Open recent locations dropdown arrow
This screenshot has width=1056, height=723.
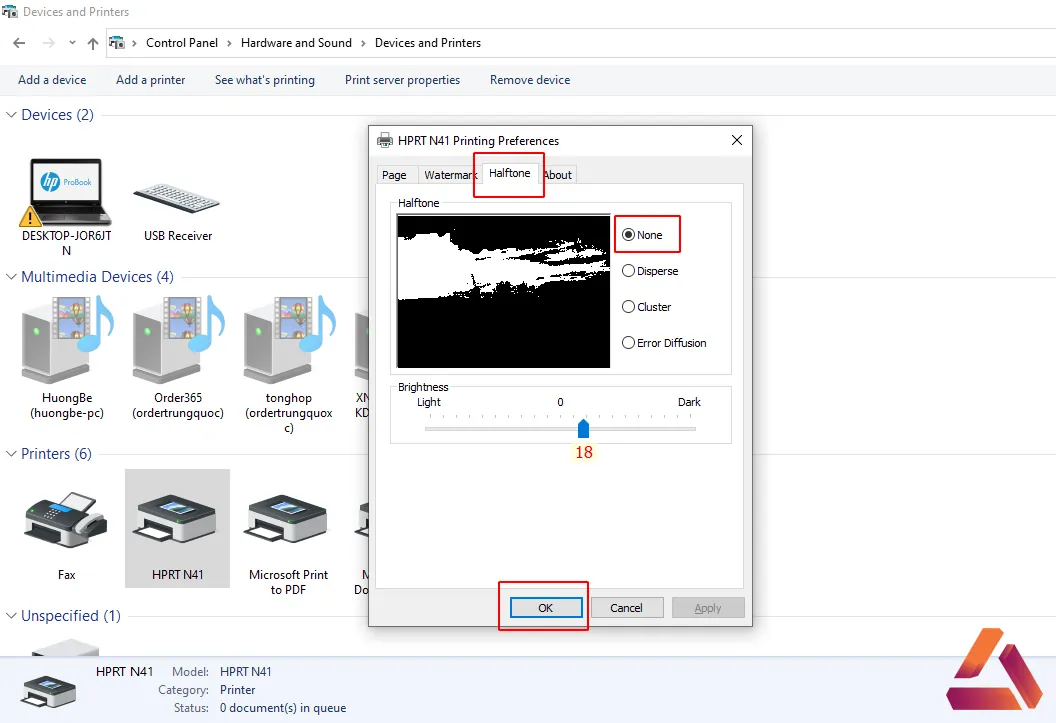pyautogui.click(x=72, y=43)
